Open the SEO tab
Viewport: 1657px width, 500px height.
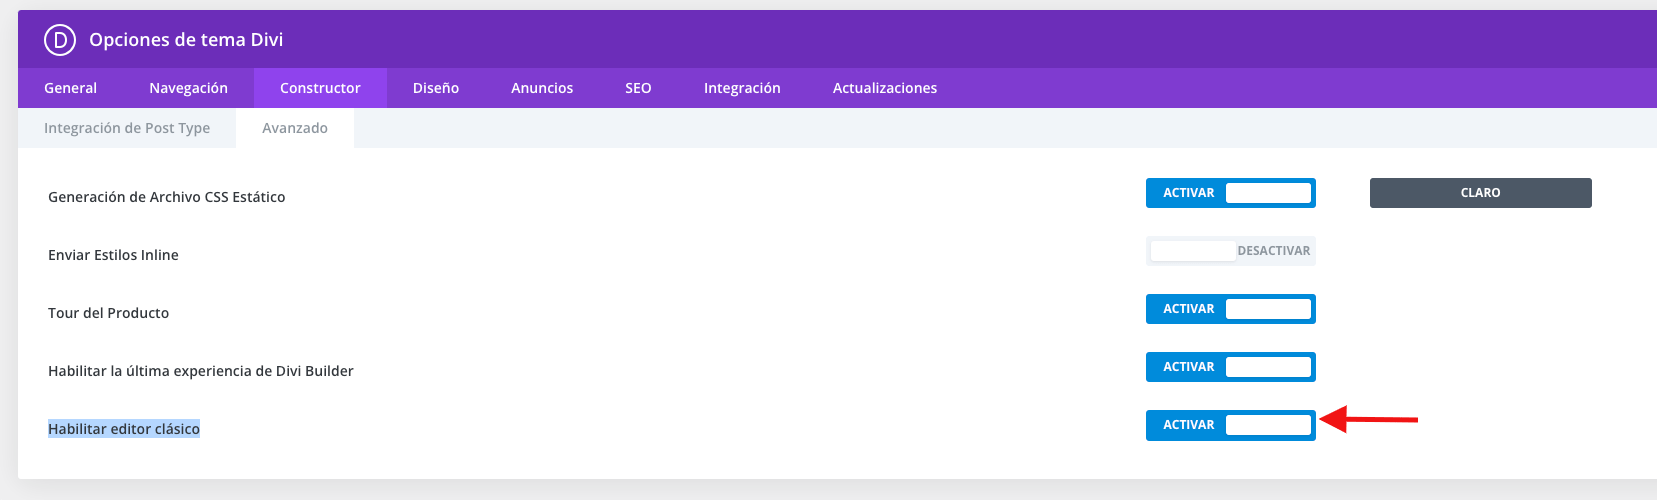638,88
